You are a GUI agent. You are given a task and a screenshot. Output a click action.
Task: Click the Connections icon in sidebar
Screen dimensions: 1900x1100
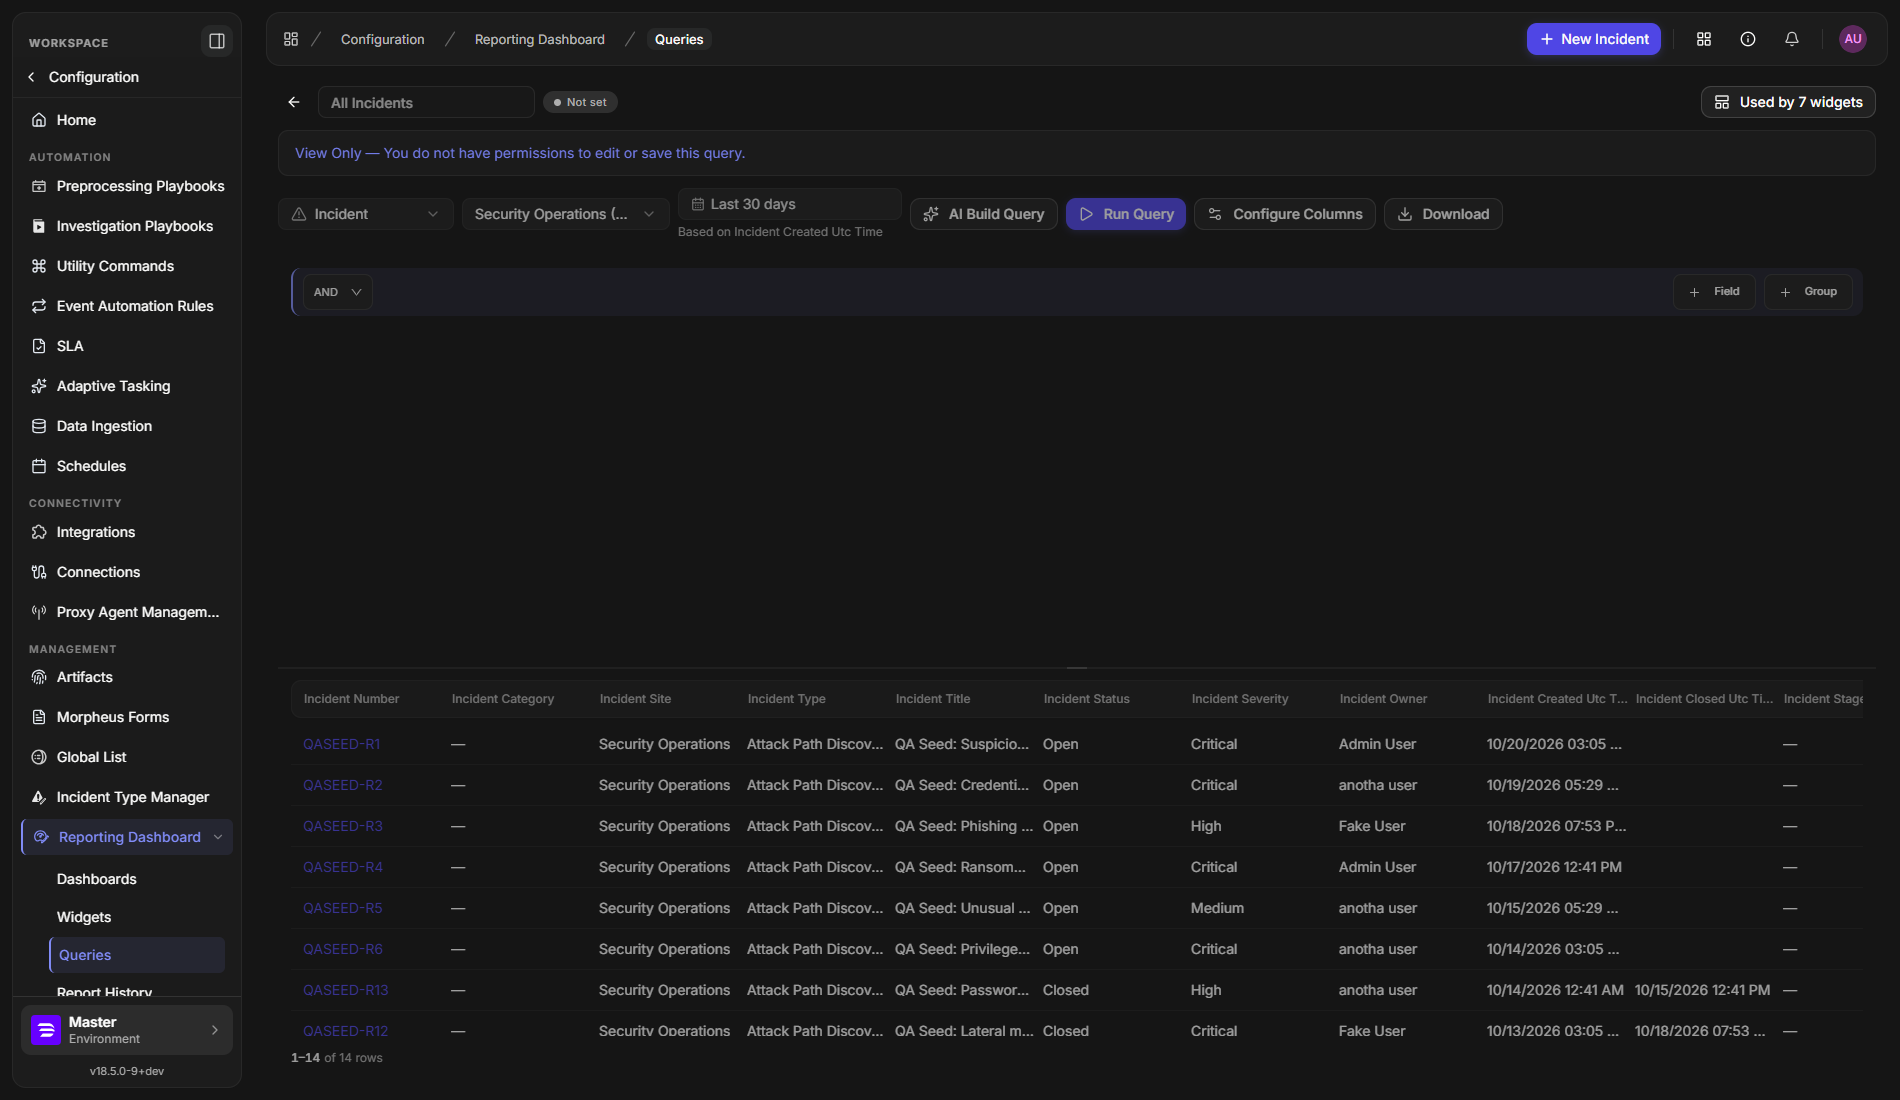pyautogui.click(x=39, y=572)
